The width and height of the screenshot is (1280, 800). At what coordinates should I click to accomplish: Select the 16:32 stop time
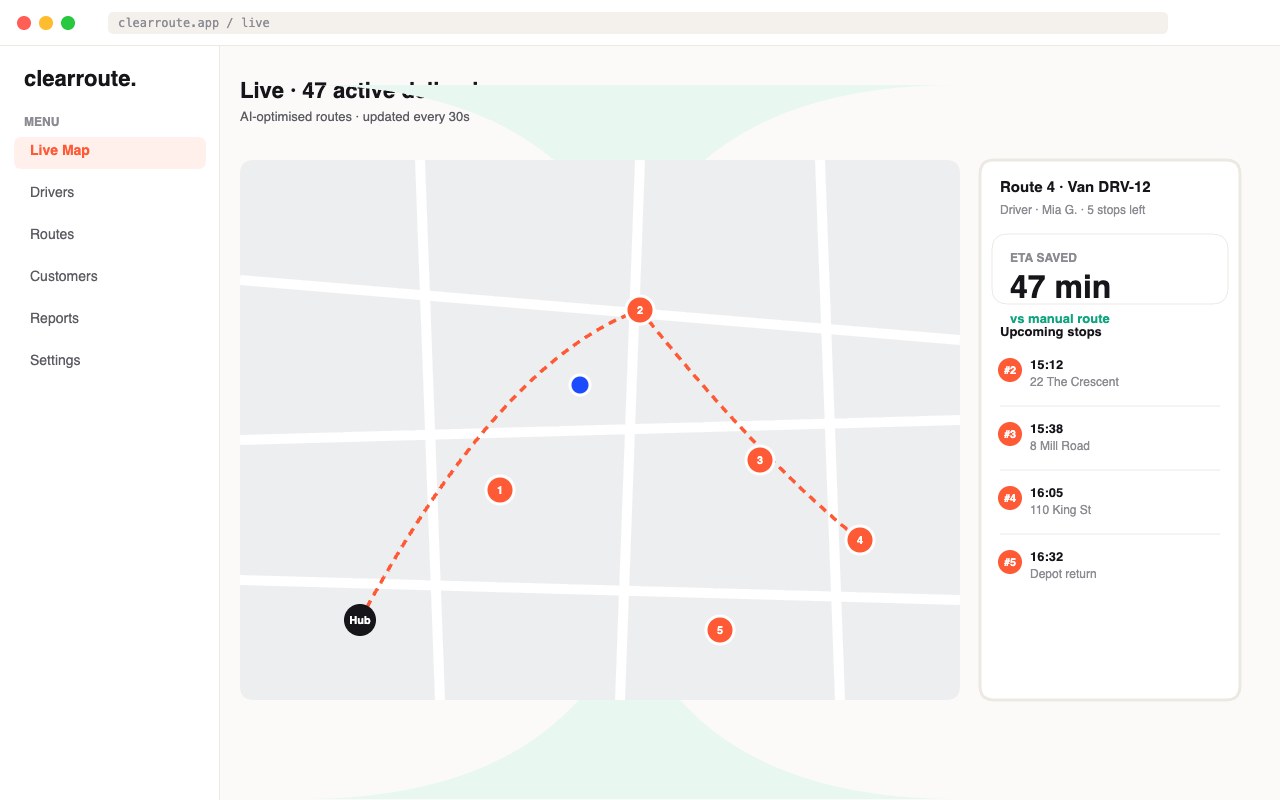pyautogui.click(x=1046, y=557)
